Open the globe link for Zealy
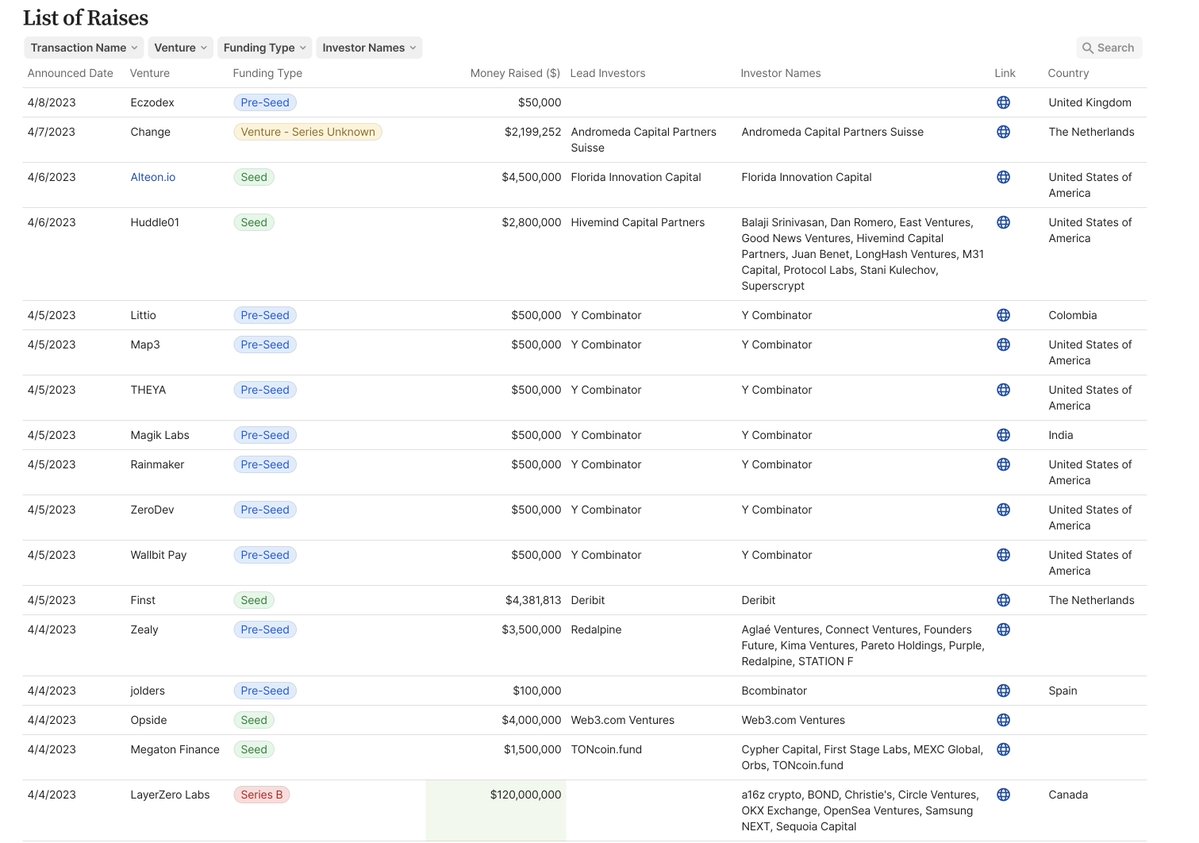Image resolution: width=1199 pixels, height=843 pixels. (1003, 630)
